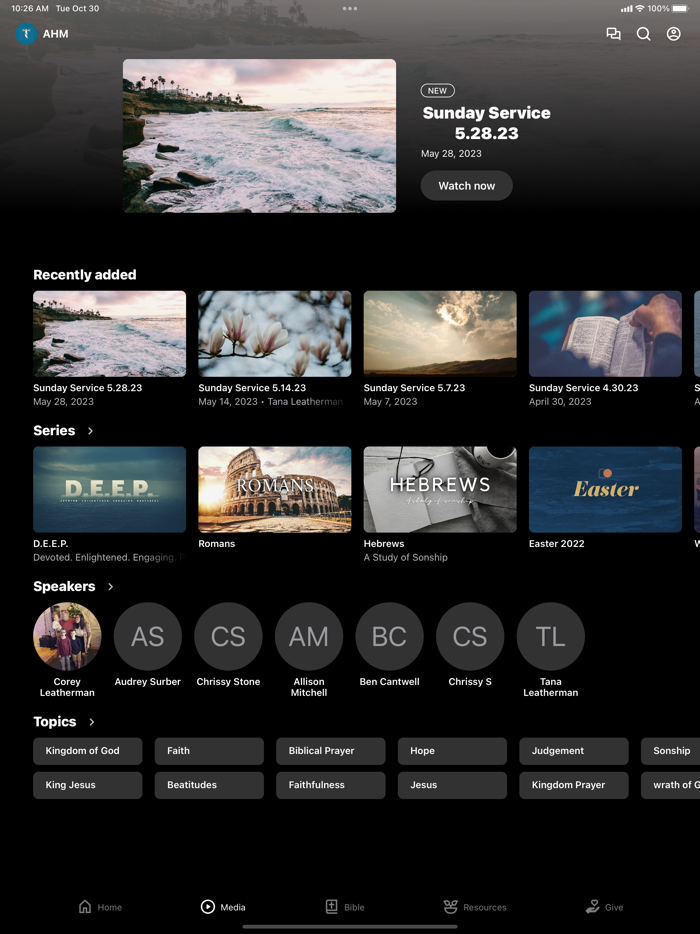Open the search magnifier icon
This screenshot has width=700, height=934.
click(643, 34)
